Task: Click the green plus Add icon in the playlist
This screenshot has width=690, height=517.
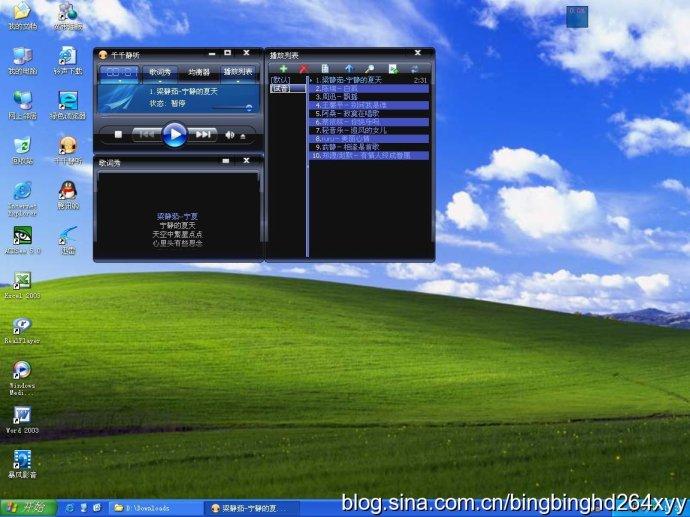Action: point(283,69)
